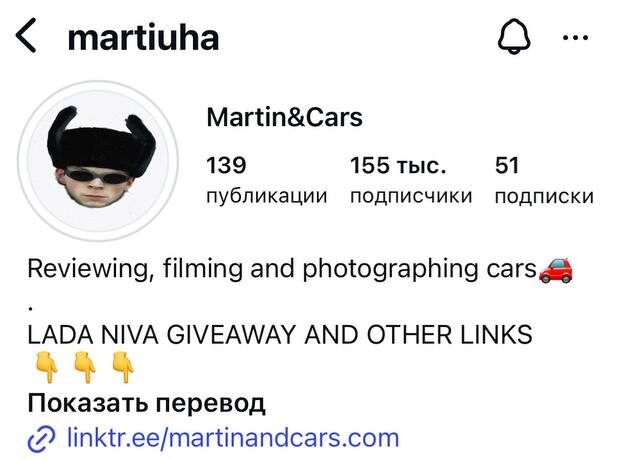Image resolution: width=622 pixels, height=460 pixels.
Task: Tap the LADA NIVA GIVEAWAY text line
Action: [x=280, y=334]
